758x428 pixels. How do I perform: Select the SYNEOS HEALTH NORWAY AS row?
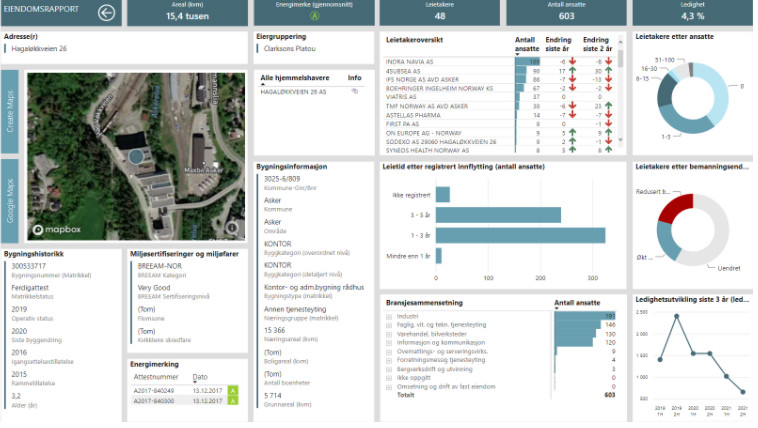tap(499, 150)
